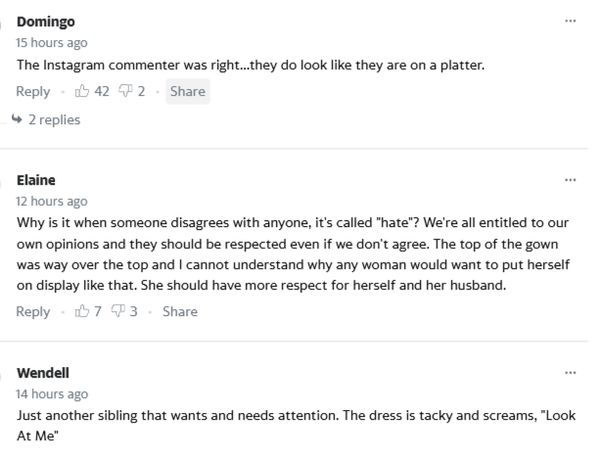Like Elaine's comment with thumbs up
The image size is (600, 453).
tap(82, 311)
